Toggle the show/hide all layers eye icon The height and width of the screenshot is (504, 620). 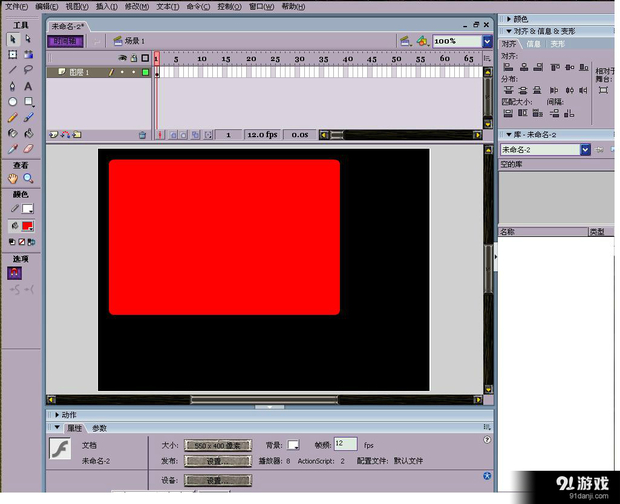click(122, 58)
